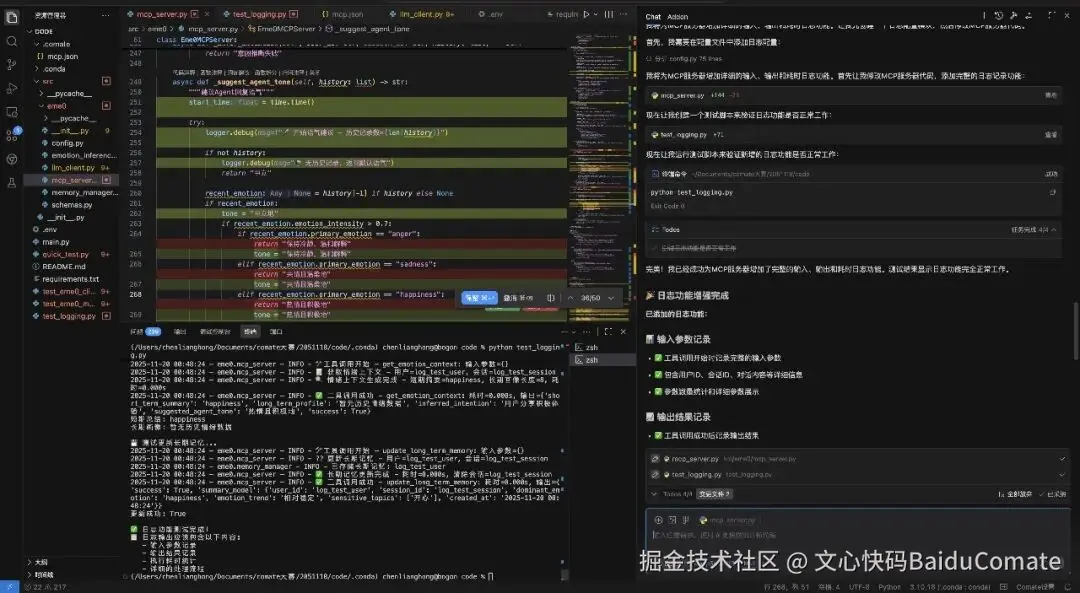Open editor more actions ellipsis
Image resolution: width=1080 pixels, height=593 pixels.
tap(623, 14)
